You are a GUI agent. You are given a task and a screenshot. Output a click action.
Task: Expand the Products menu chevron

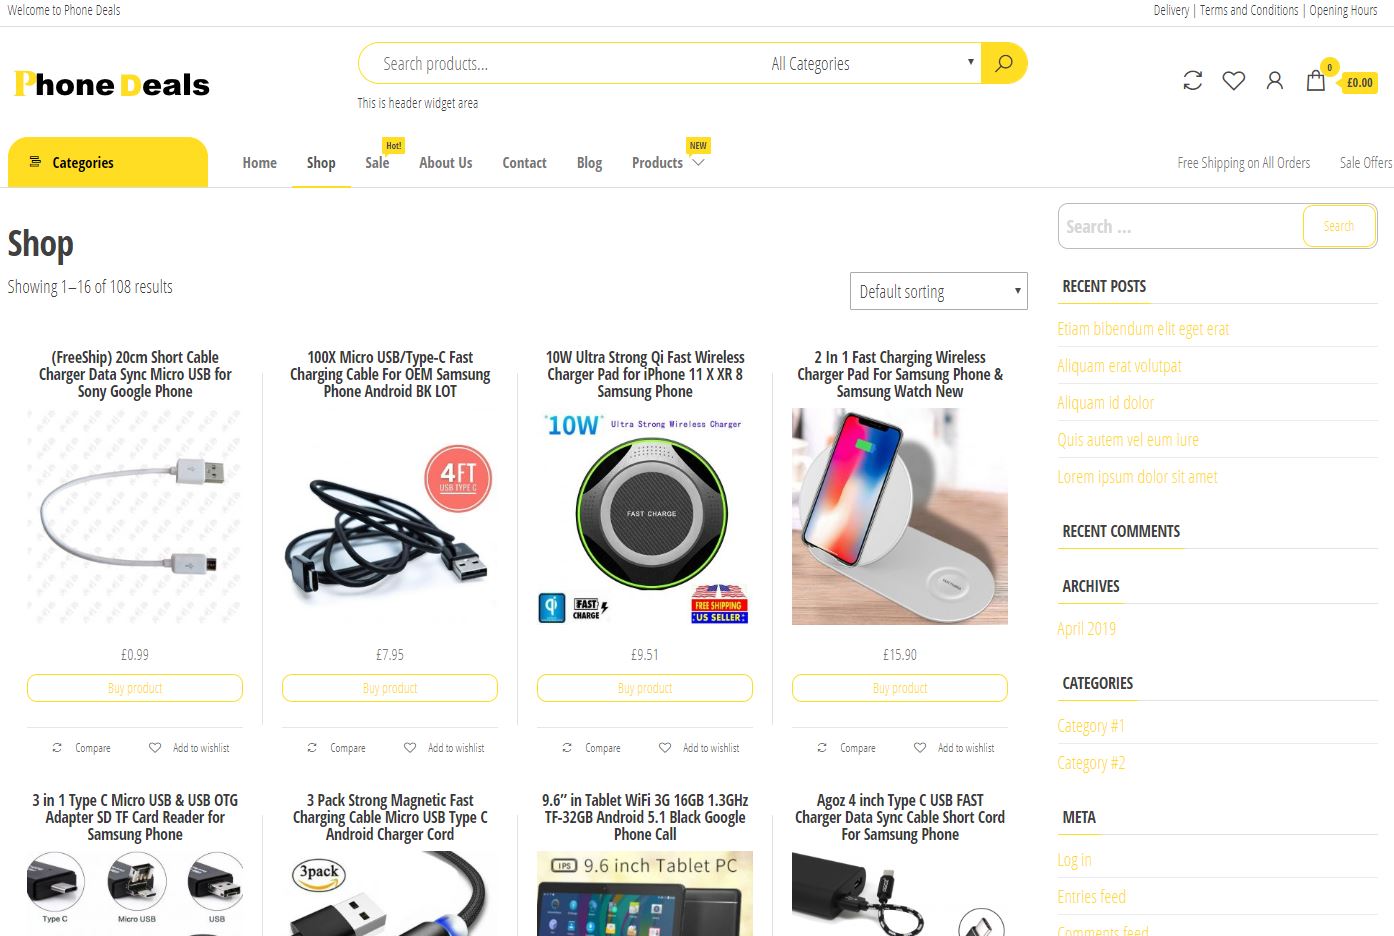(x=698, y=163)
